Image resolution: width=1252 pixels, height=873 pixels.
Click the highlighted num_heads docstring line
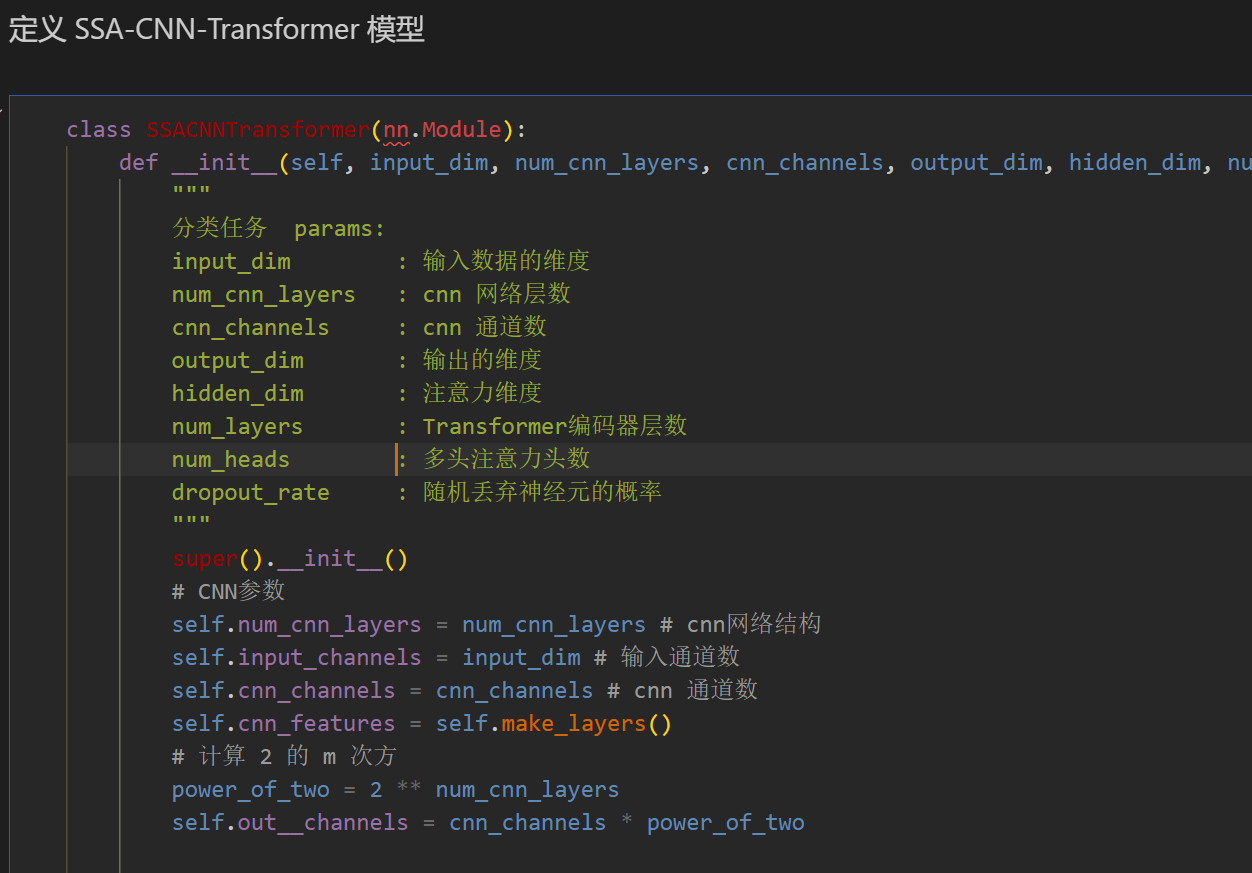[230, 459]
